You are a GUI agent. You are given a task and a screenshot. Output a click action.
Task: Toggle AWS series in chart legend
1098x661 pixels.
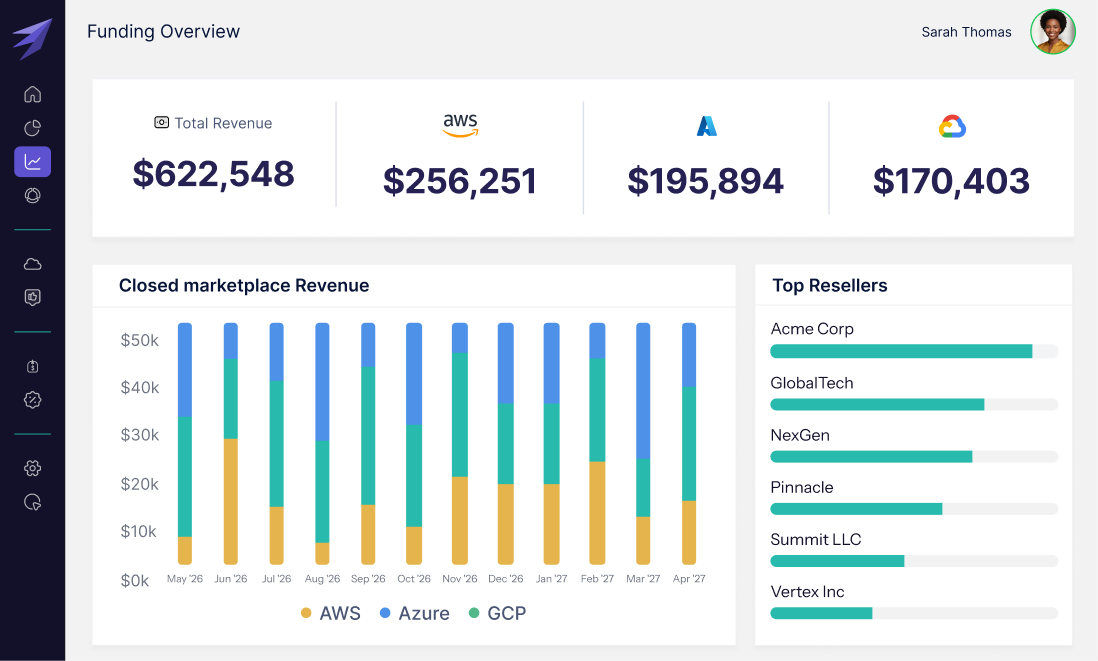pos(331,613)
